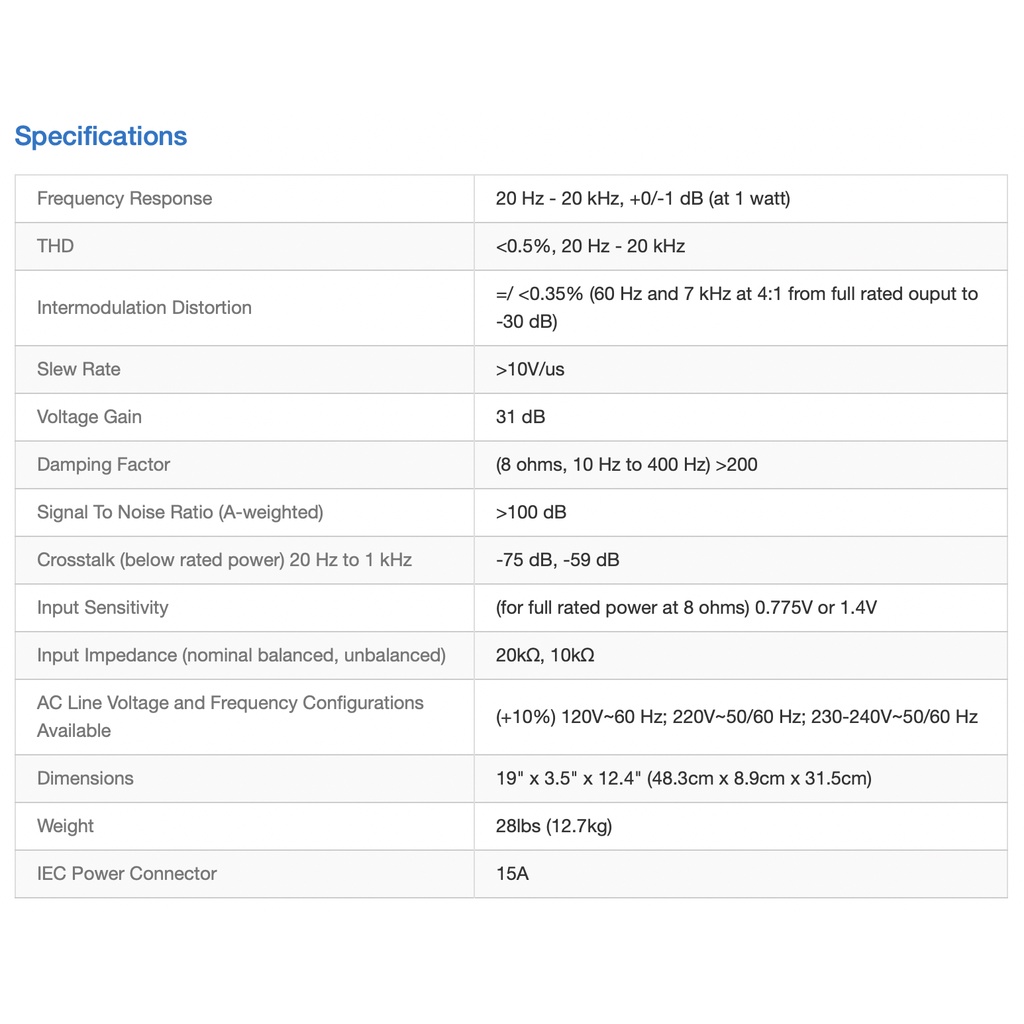Select the Frequency Response row label
The height and width of the screenshot is (1024, 1024).
(x=124, y=198)
